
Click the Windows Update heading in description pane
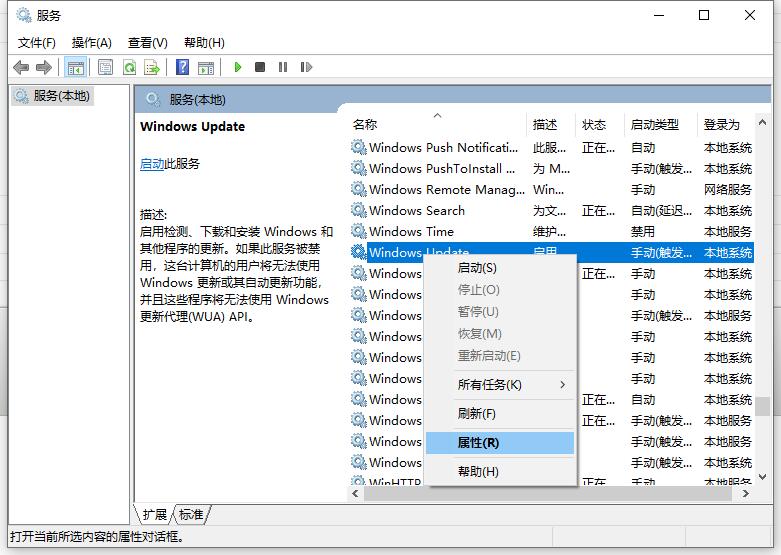click(192, 127)
